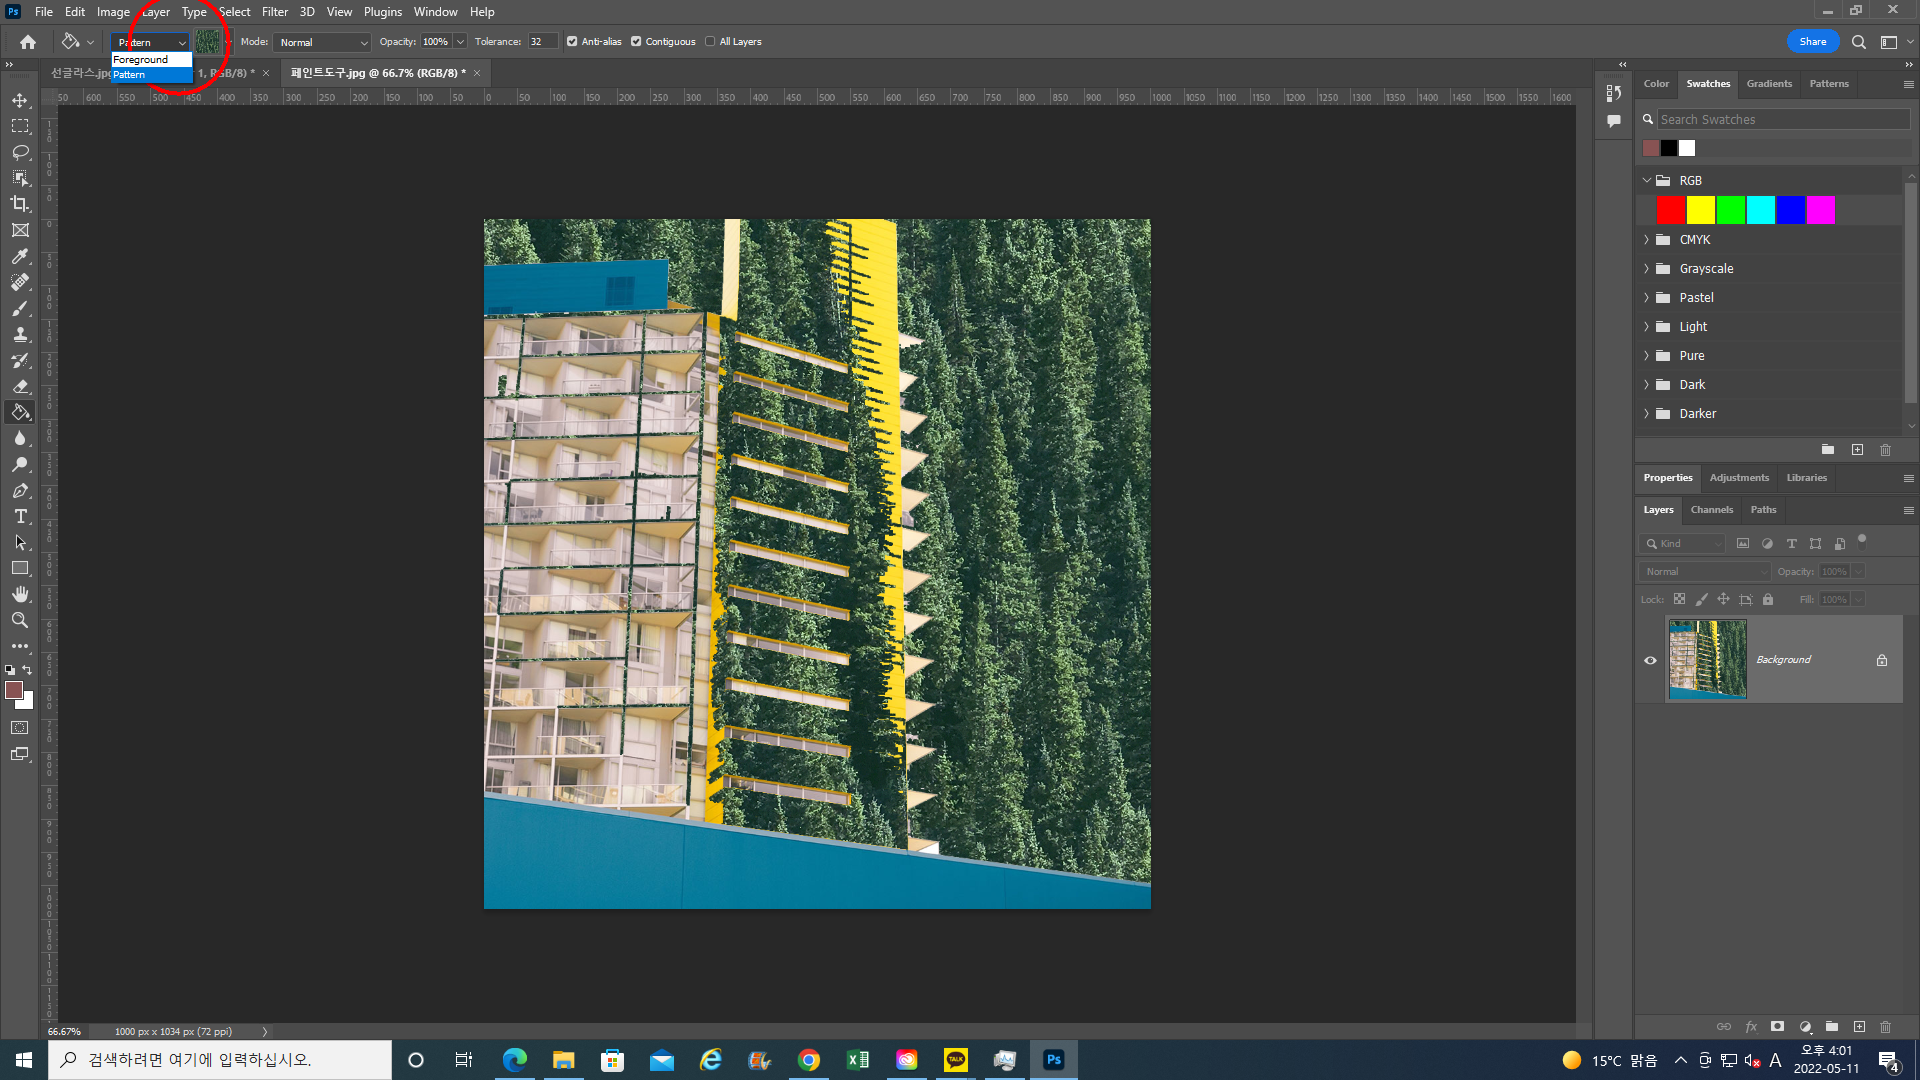Hide the Background layer visibility eye

1650,660
